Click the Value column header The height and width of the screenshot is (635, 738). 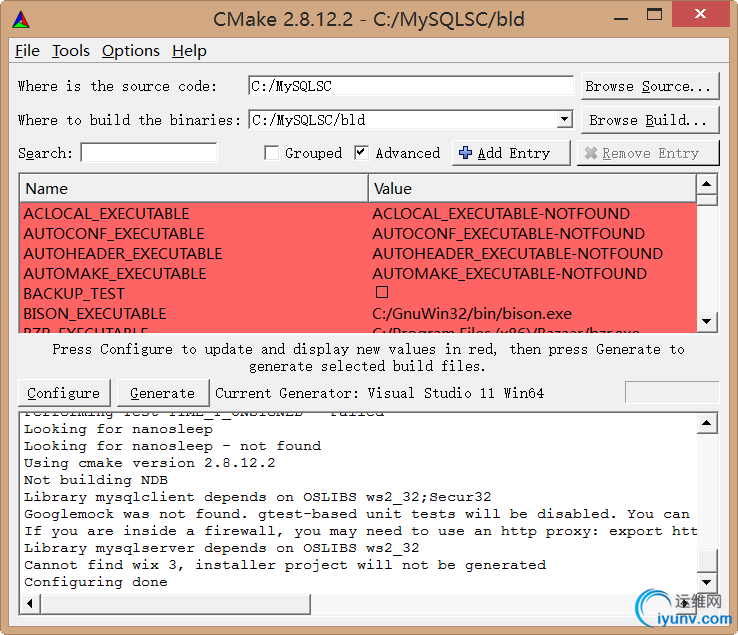pos(532,189)
